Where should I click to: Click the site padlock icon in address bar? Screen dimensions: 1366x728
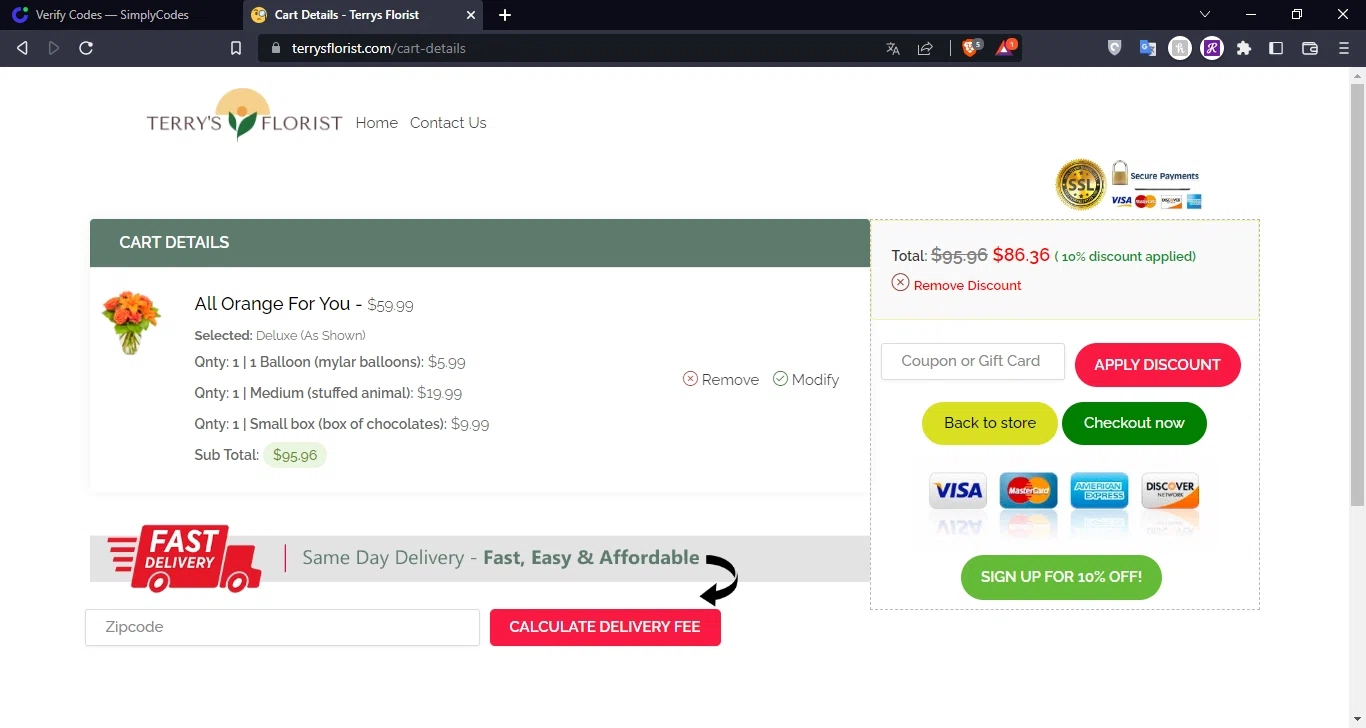[x=277, y=48]
